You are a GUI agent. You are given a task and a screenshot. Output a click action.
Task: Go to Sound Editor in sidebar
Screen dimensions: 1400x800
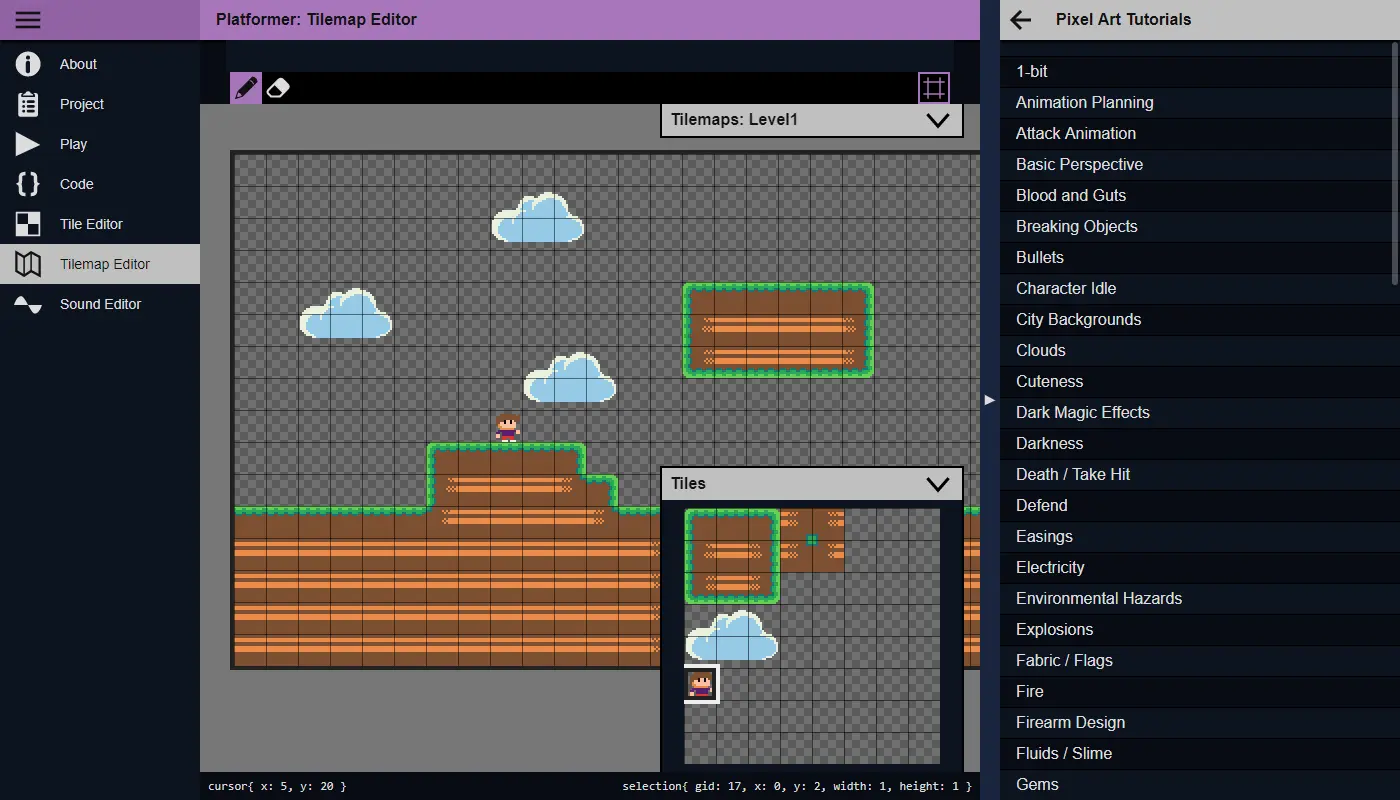point(100,304)
